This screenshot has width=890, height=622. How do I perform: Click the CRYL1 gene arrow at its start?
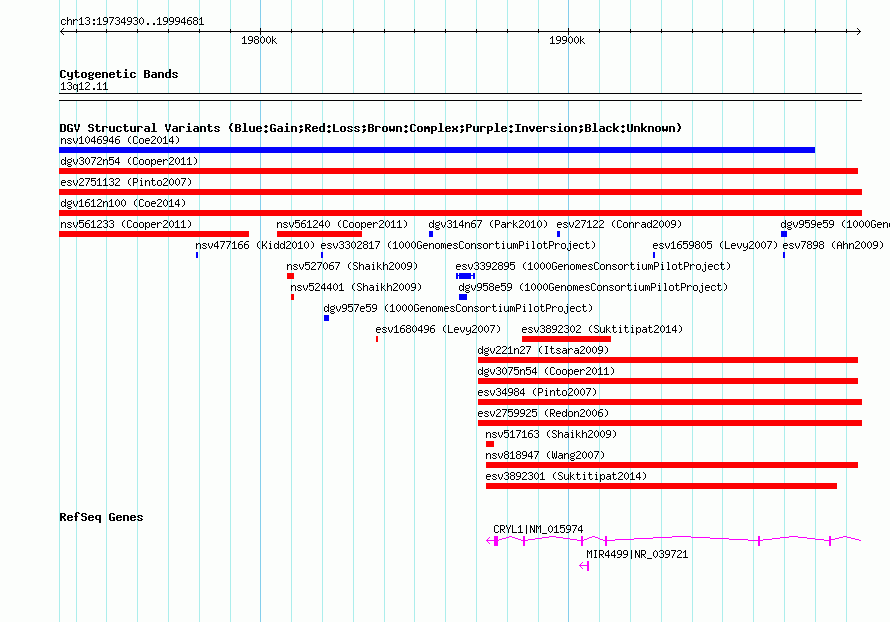coord(490,541)
